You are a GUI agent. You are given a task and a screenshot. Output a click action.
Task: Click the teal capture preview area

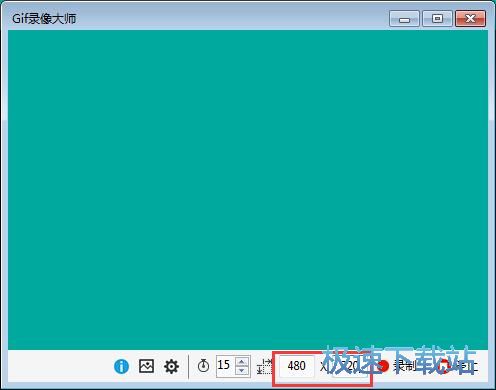pos(248,190)
